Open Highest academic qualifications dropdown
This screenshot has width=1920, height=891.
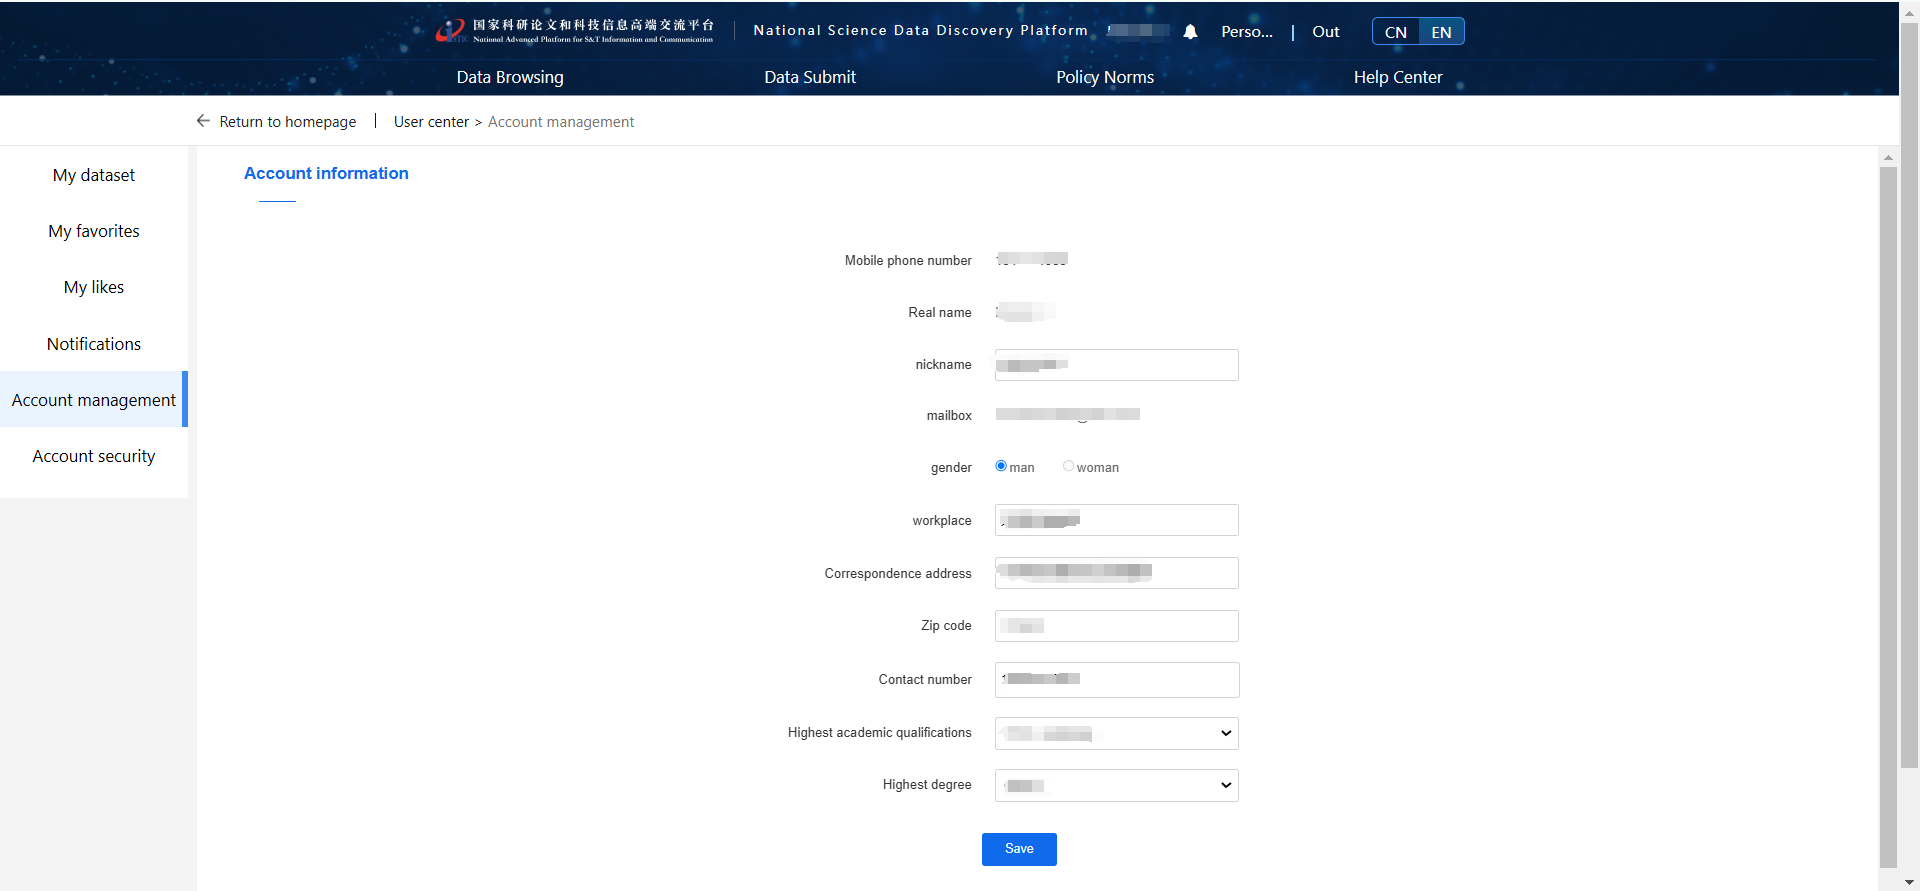[x=1116, y=733]
